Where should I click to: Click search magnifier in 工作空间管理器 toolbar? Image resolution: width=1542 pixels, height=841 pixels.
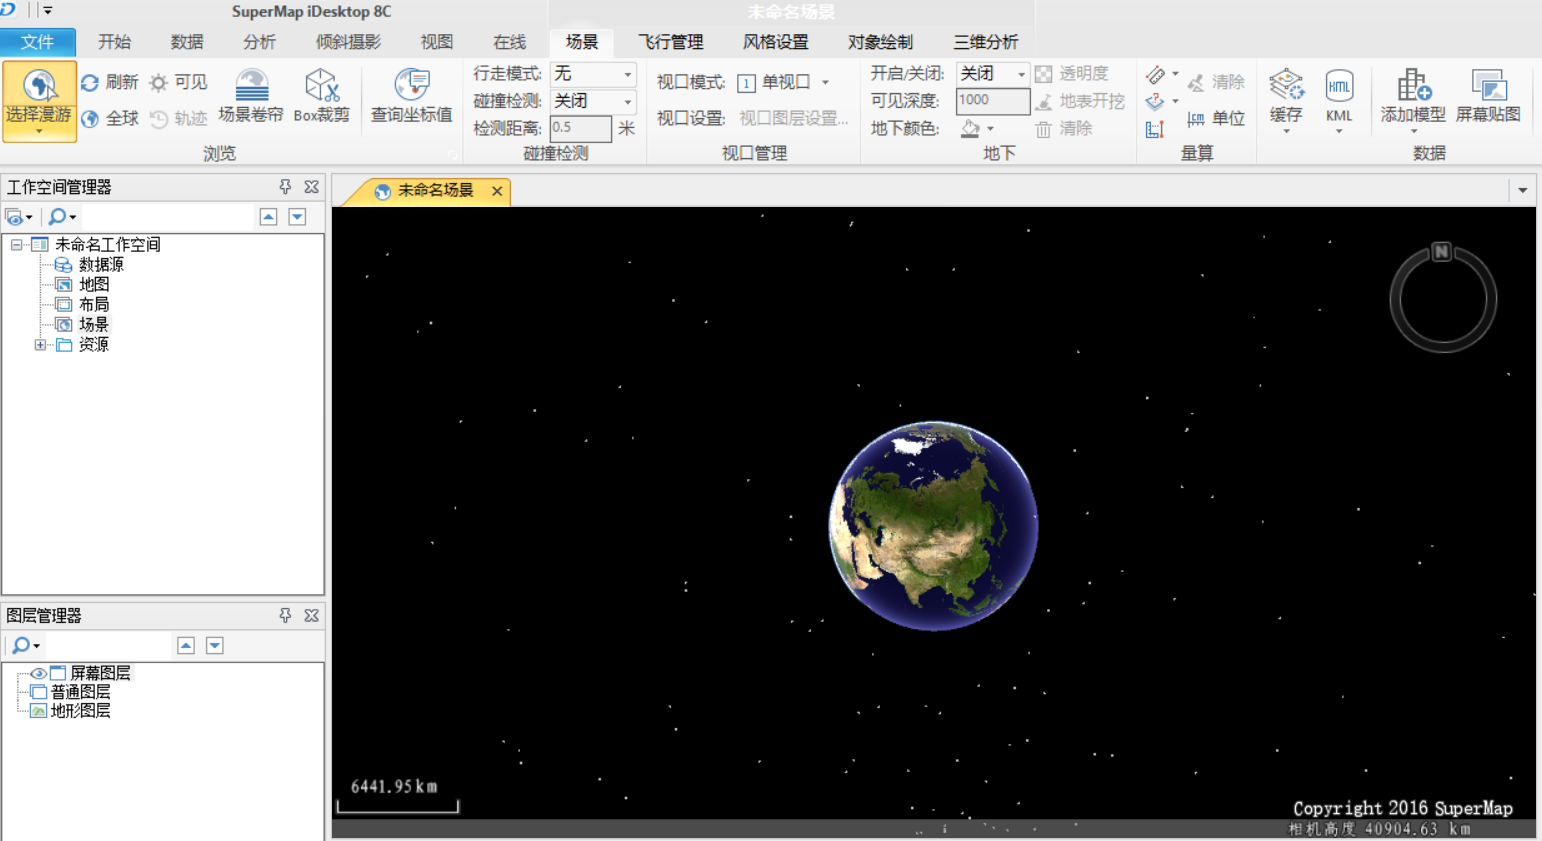point(58,216)
